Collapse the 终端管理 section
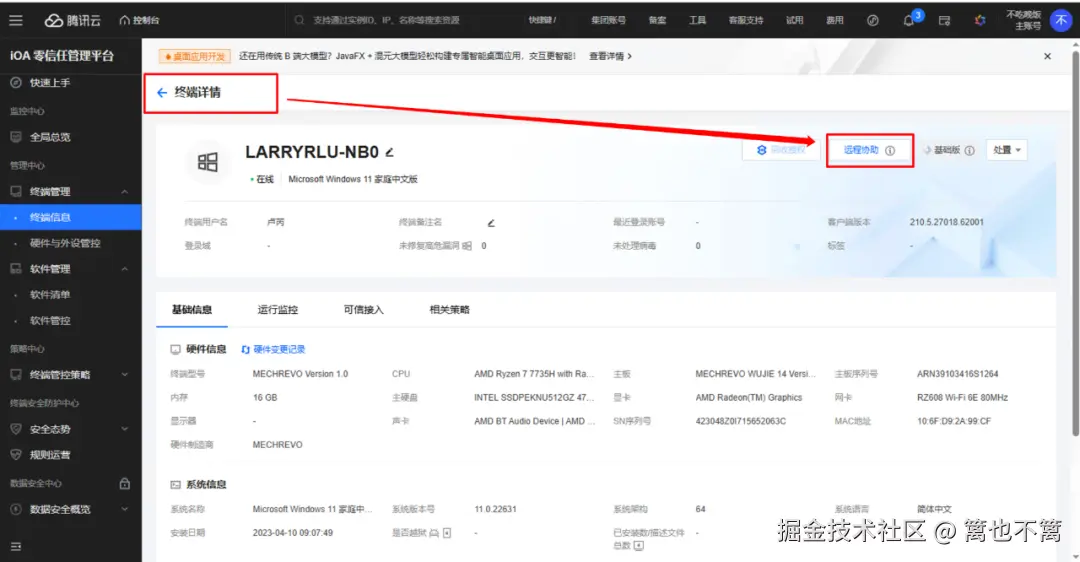 [125, 191]
